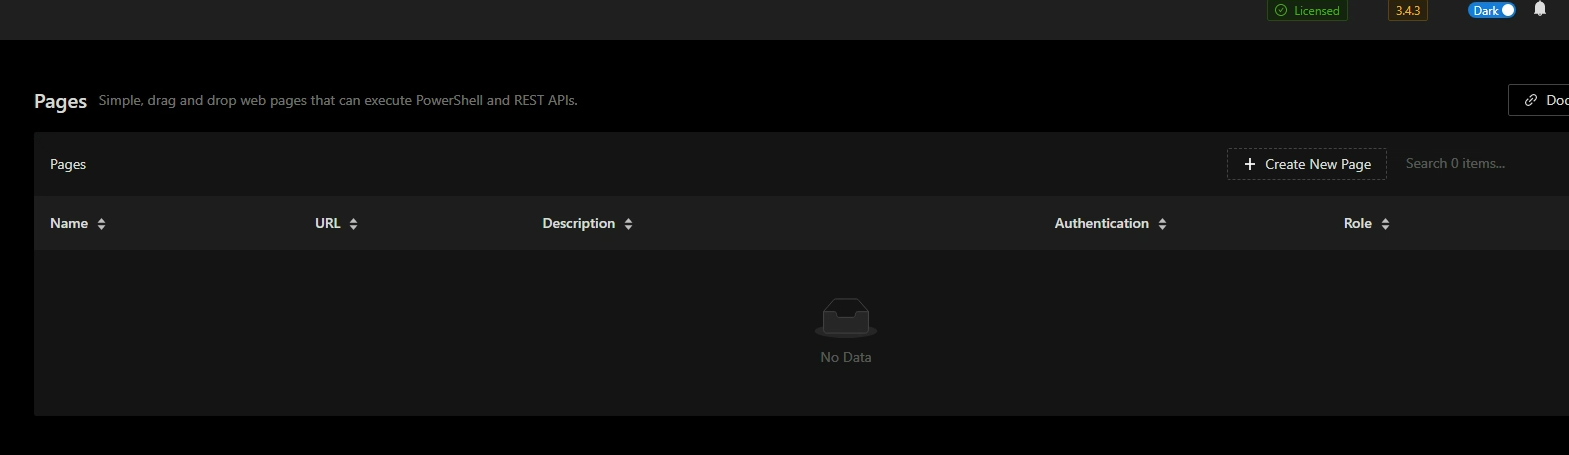Screen dimensions: 1569x455
Task: Click the Role column header text
Action: point(1358,223)
